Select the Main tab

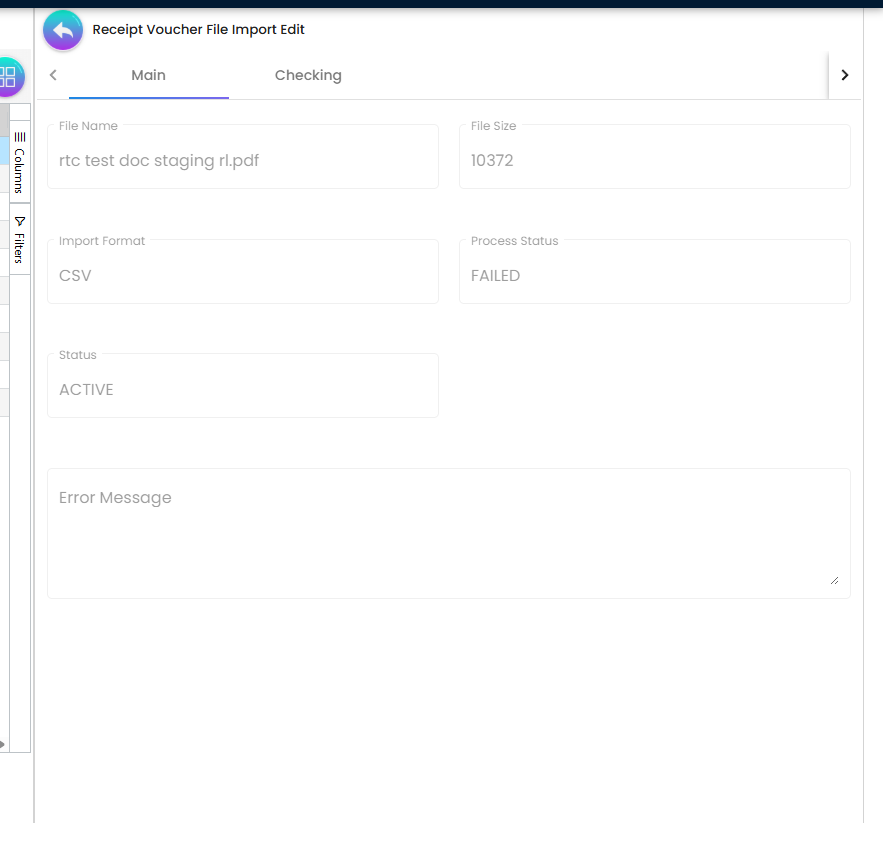point(148,75)
